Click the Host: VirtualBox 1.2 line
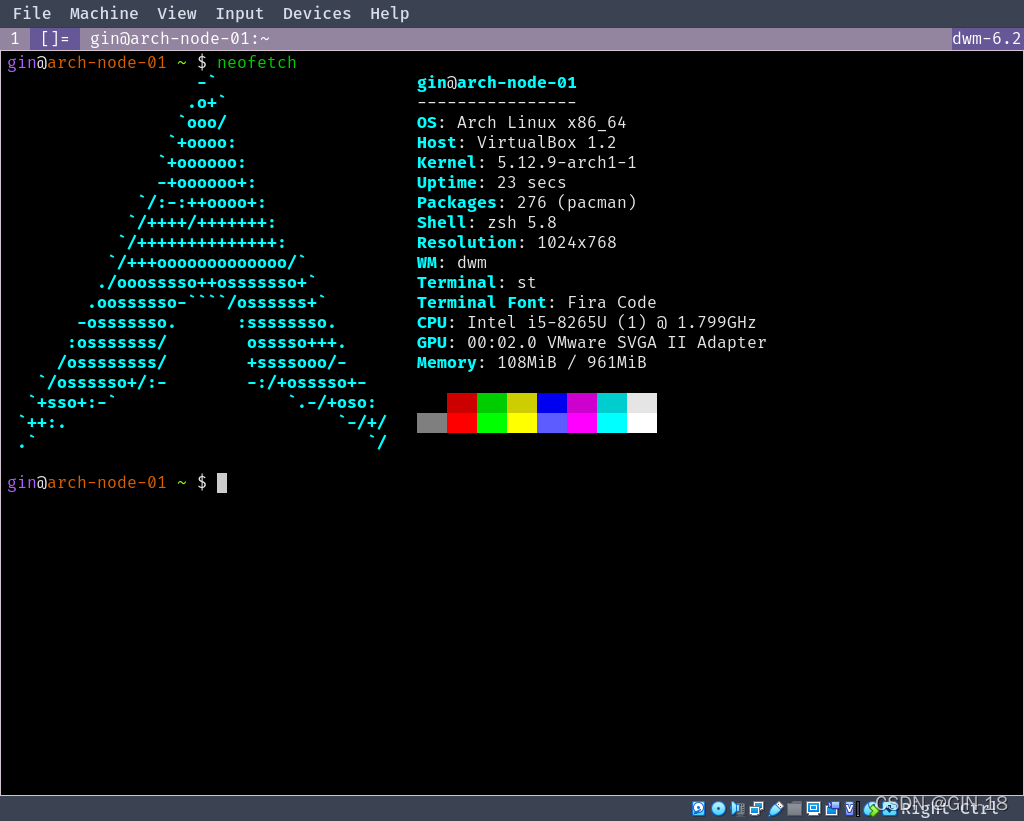 point(516,142)
